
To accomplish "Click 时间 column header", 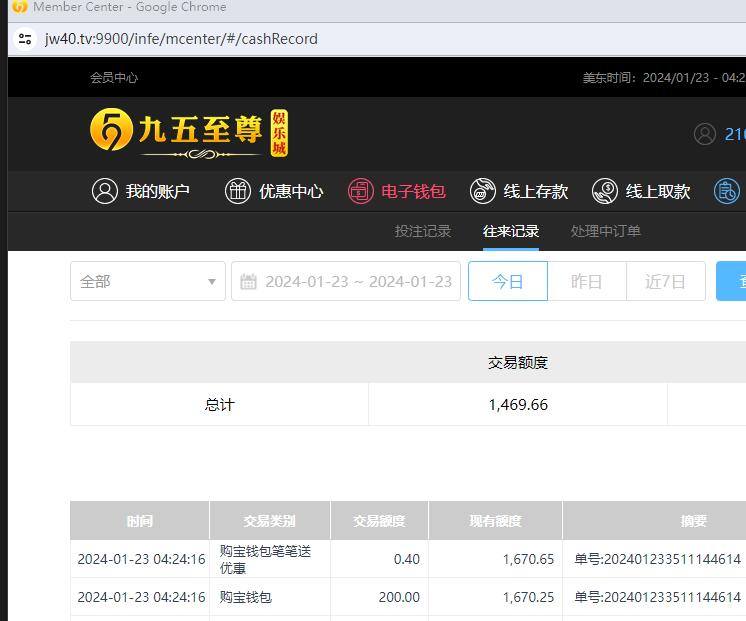I will click(x=139, y=521).
